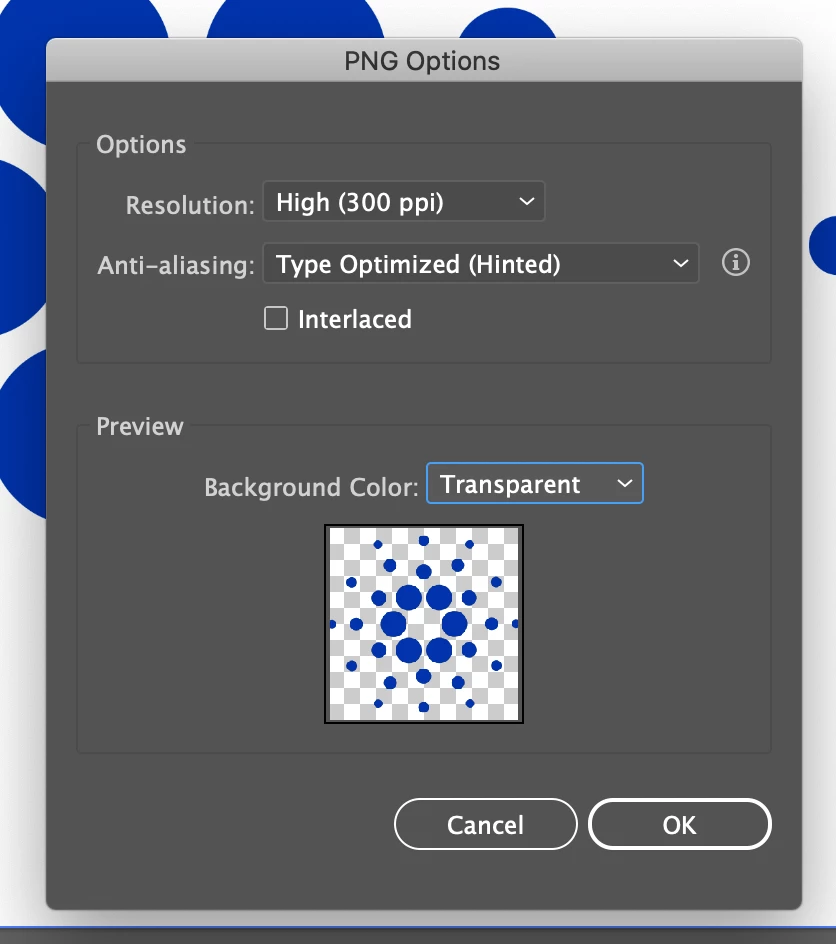Enable the Interlaced checkbox
Screen dimensions: 836x944
[276, 318]
